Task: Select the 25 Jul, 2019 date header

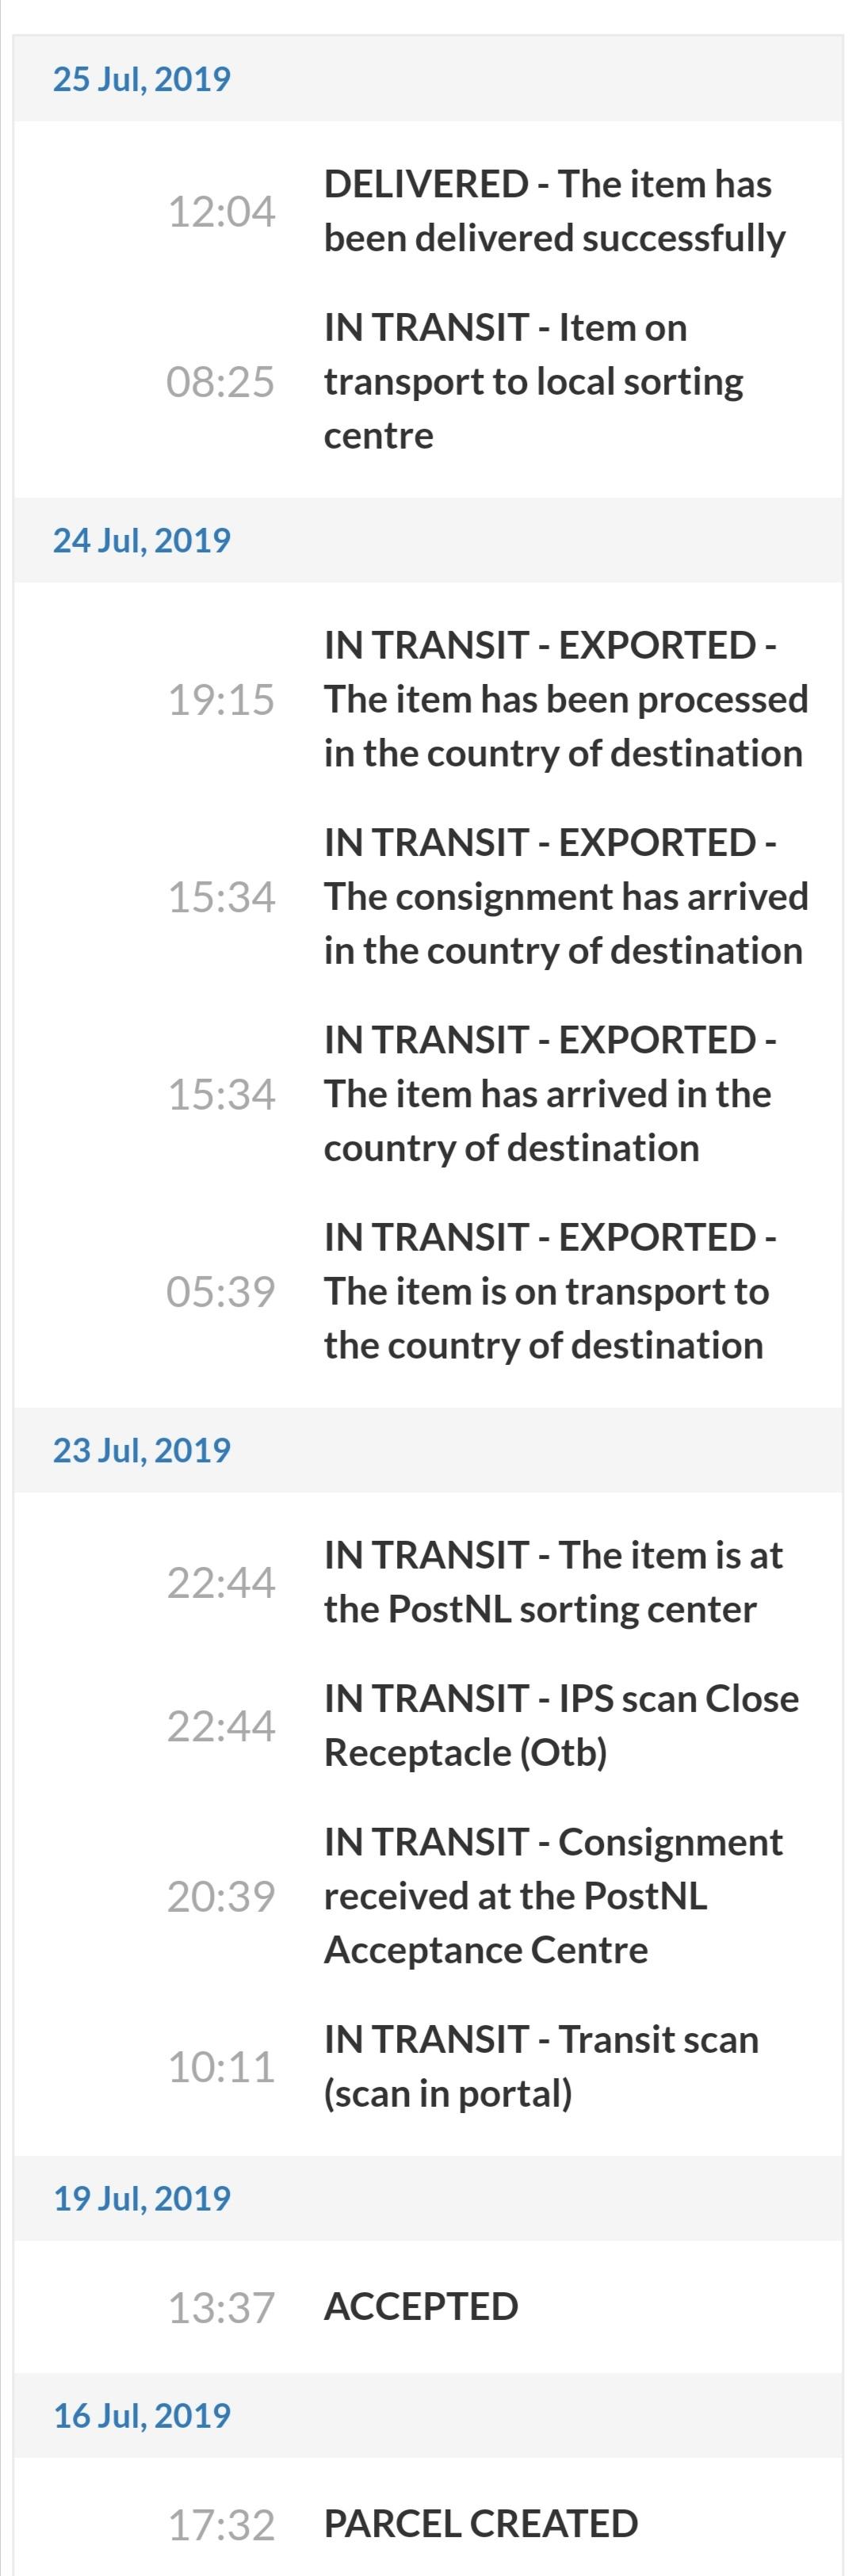Action: pyautogui.click(x=428, y=79)
